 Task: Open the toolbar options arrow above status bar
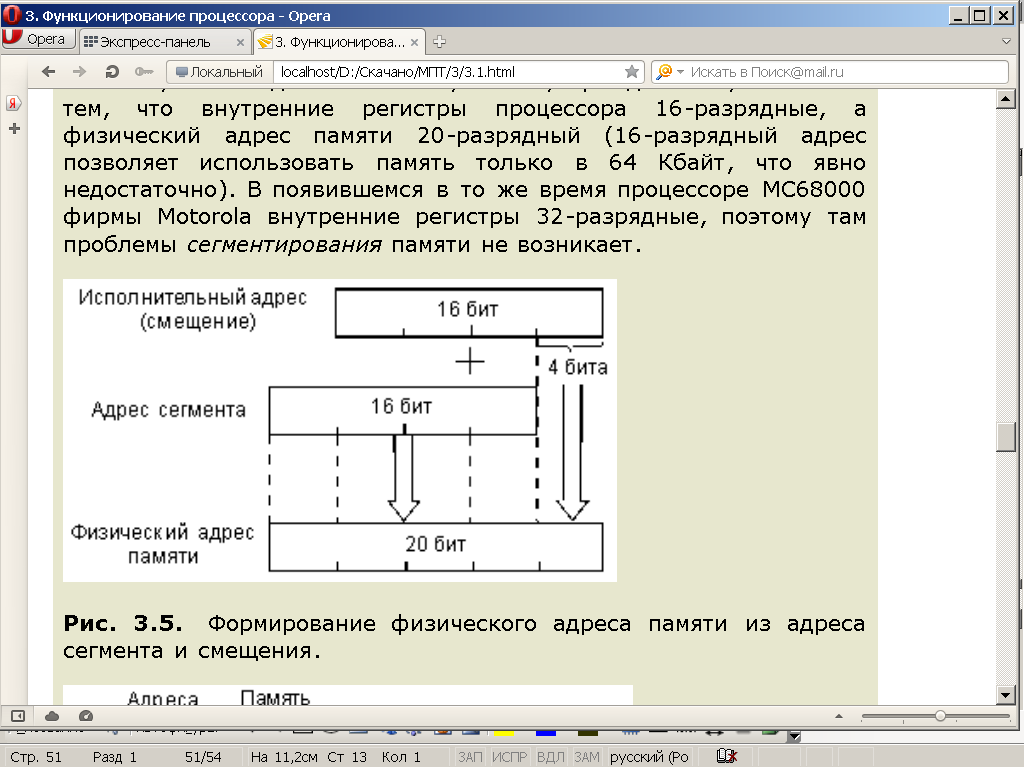coord(794,737)
